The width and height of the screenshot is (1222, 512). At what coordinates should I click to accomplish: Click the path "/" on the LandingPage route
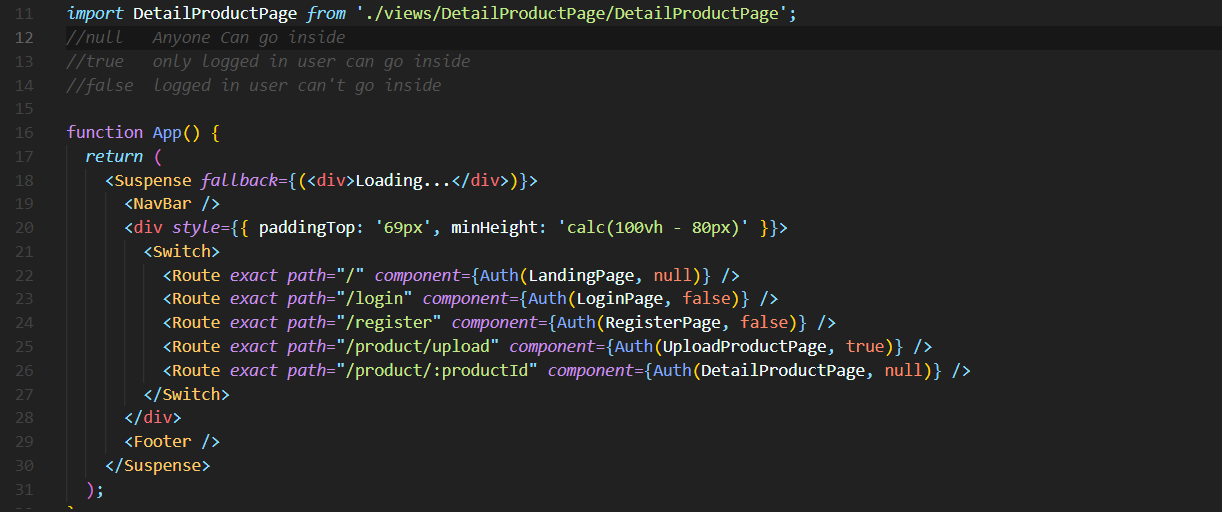click(x=350, y=276)
